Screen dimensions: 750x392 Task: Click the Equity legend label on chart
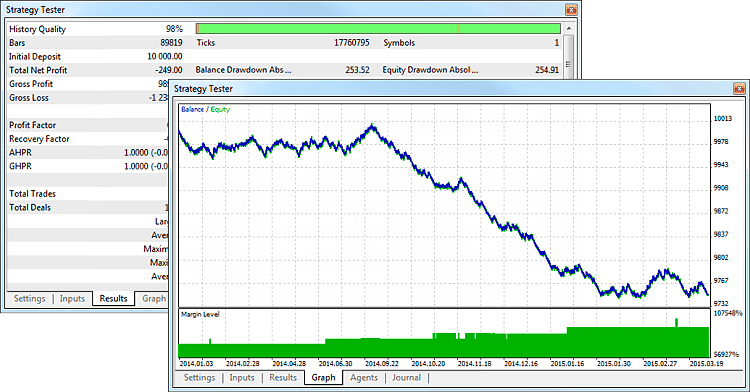pyautogui.click(x=221, y=109)
